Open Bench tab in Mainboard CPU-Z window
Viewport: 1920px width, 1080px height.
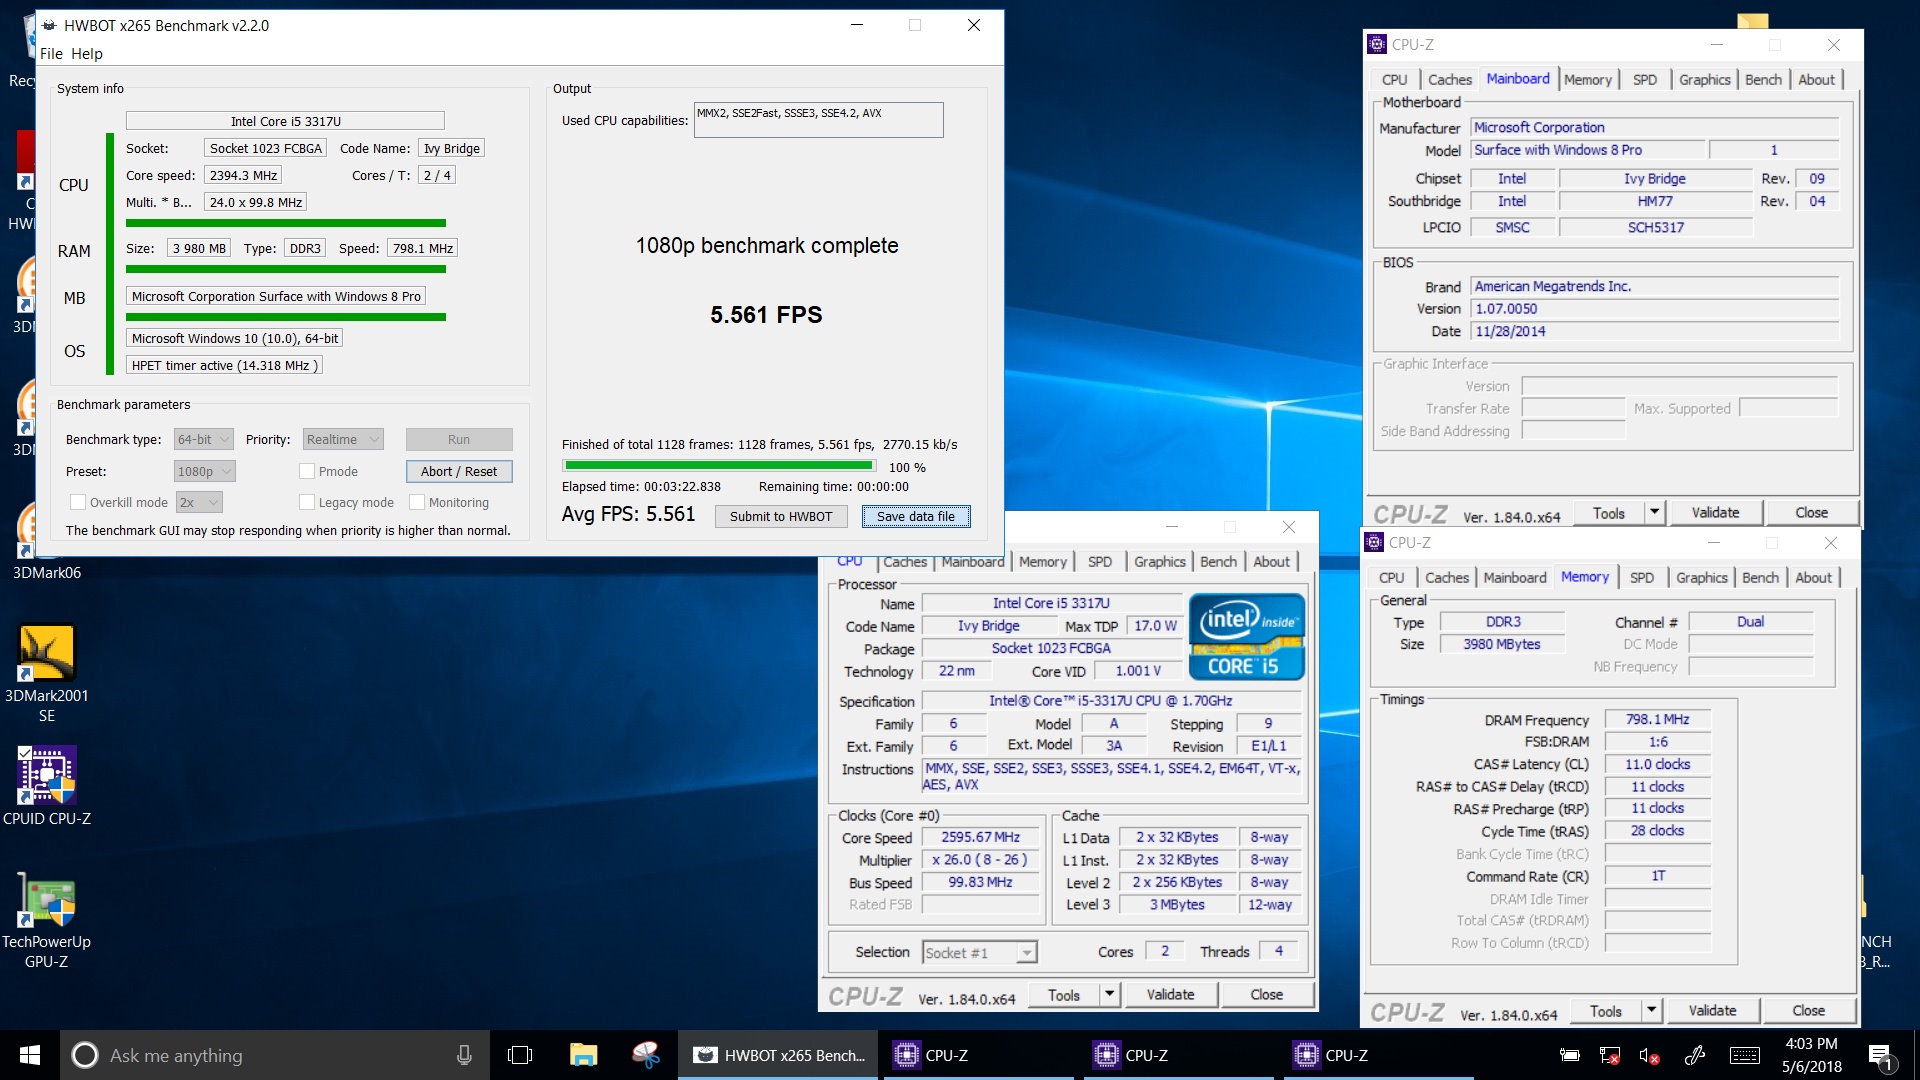point(1763,80)
